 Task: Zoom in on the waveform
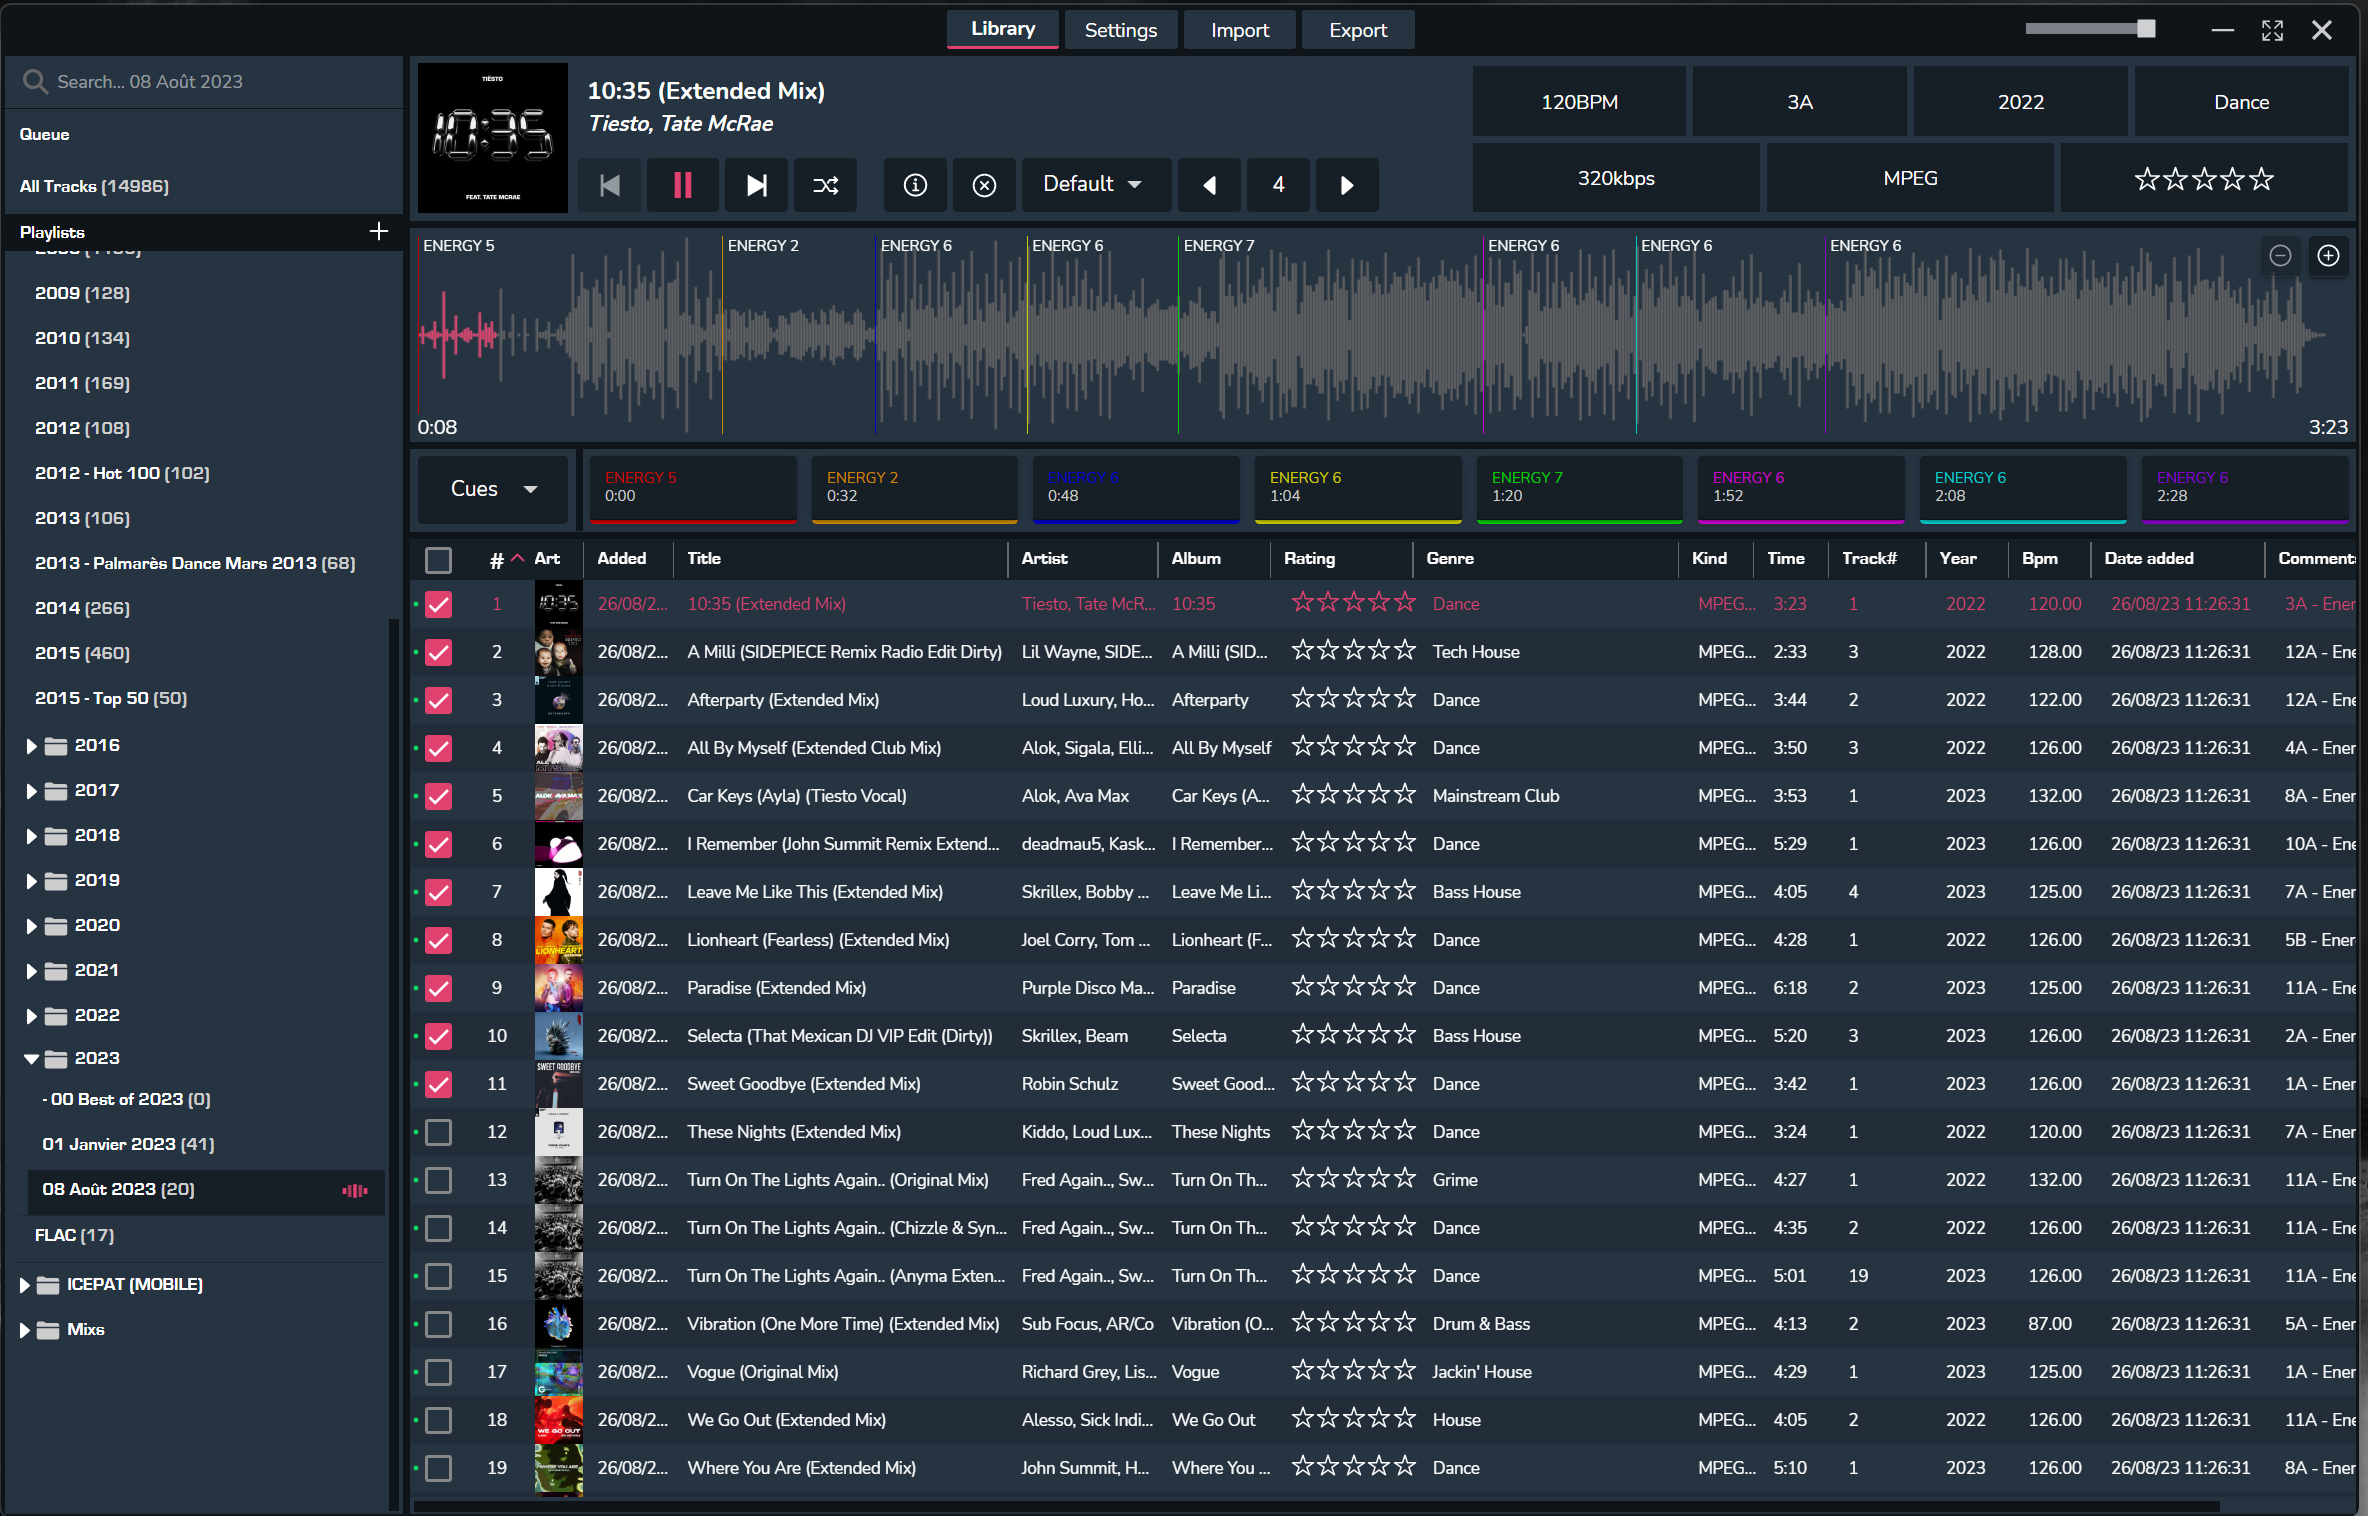(x=2328, y=256)
